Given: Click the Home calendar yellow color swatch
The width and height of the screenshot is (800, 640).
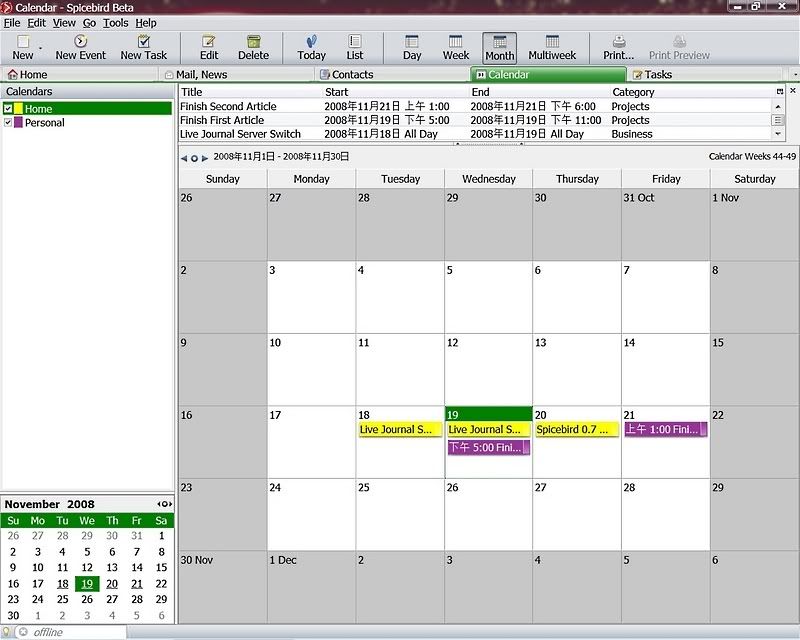Looking at the screenshot, I should pos(18,109).
